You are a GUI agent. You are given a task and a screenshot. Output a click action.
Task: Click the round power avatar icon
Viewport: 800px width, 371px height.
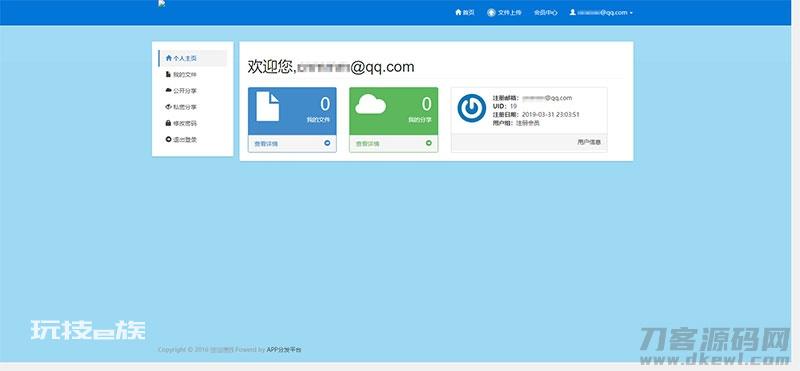[x=471, y=109]
